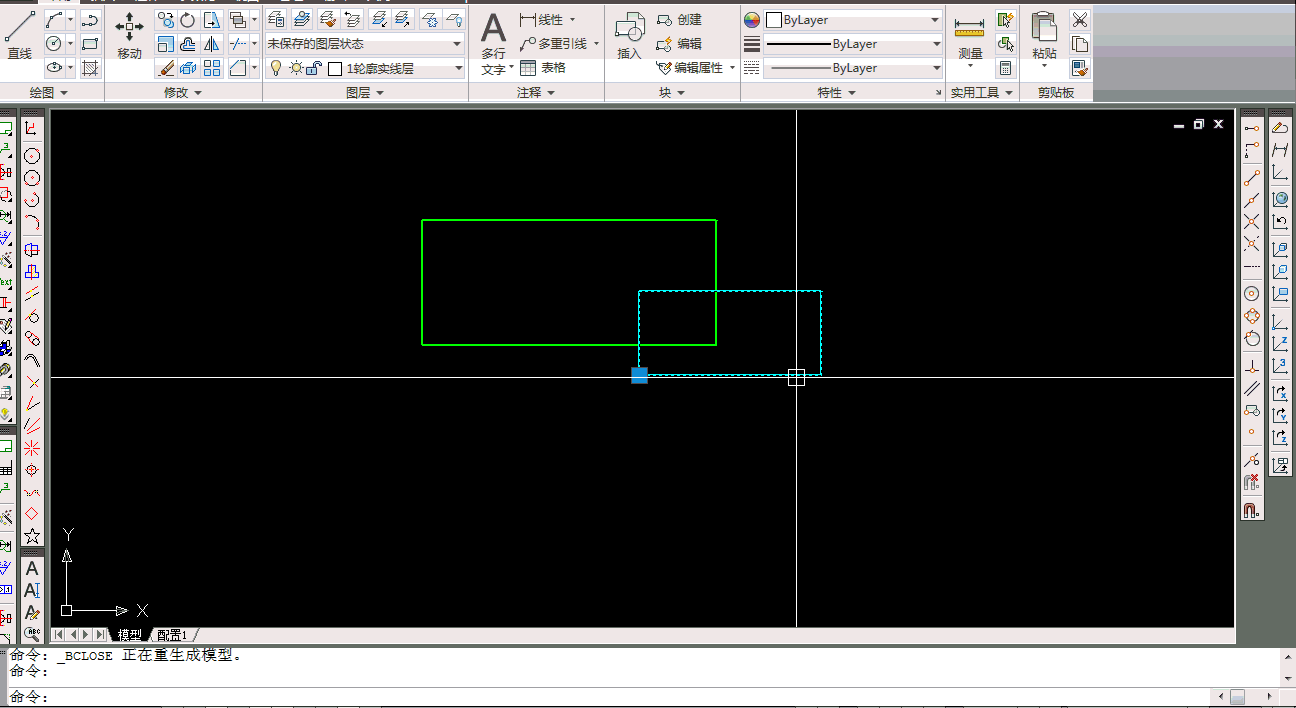Expand the 绘图 panel title
This screenshot has width=1296, height=708.
48,92
